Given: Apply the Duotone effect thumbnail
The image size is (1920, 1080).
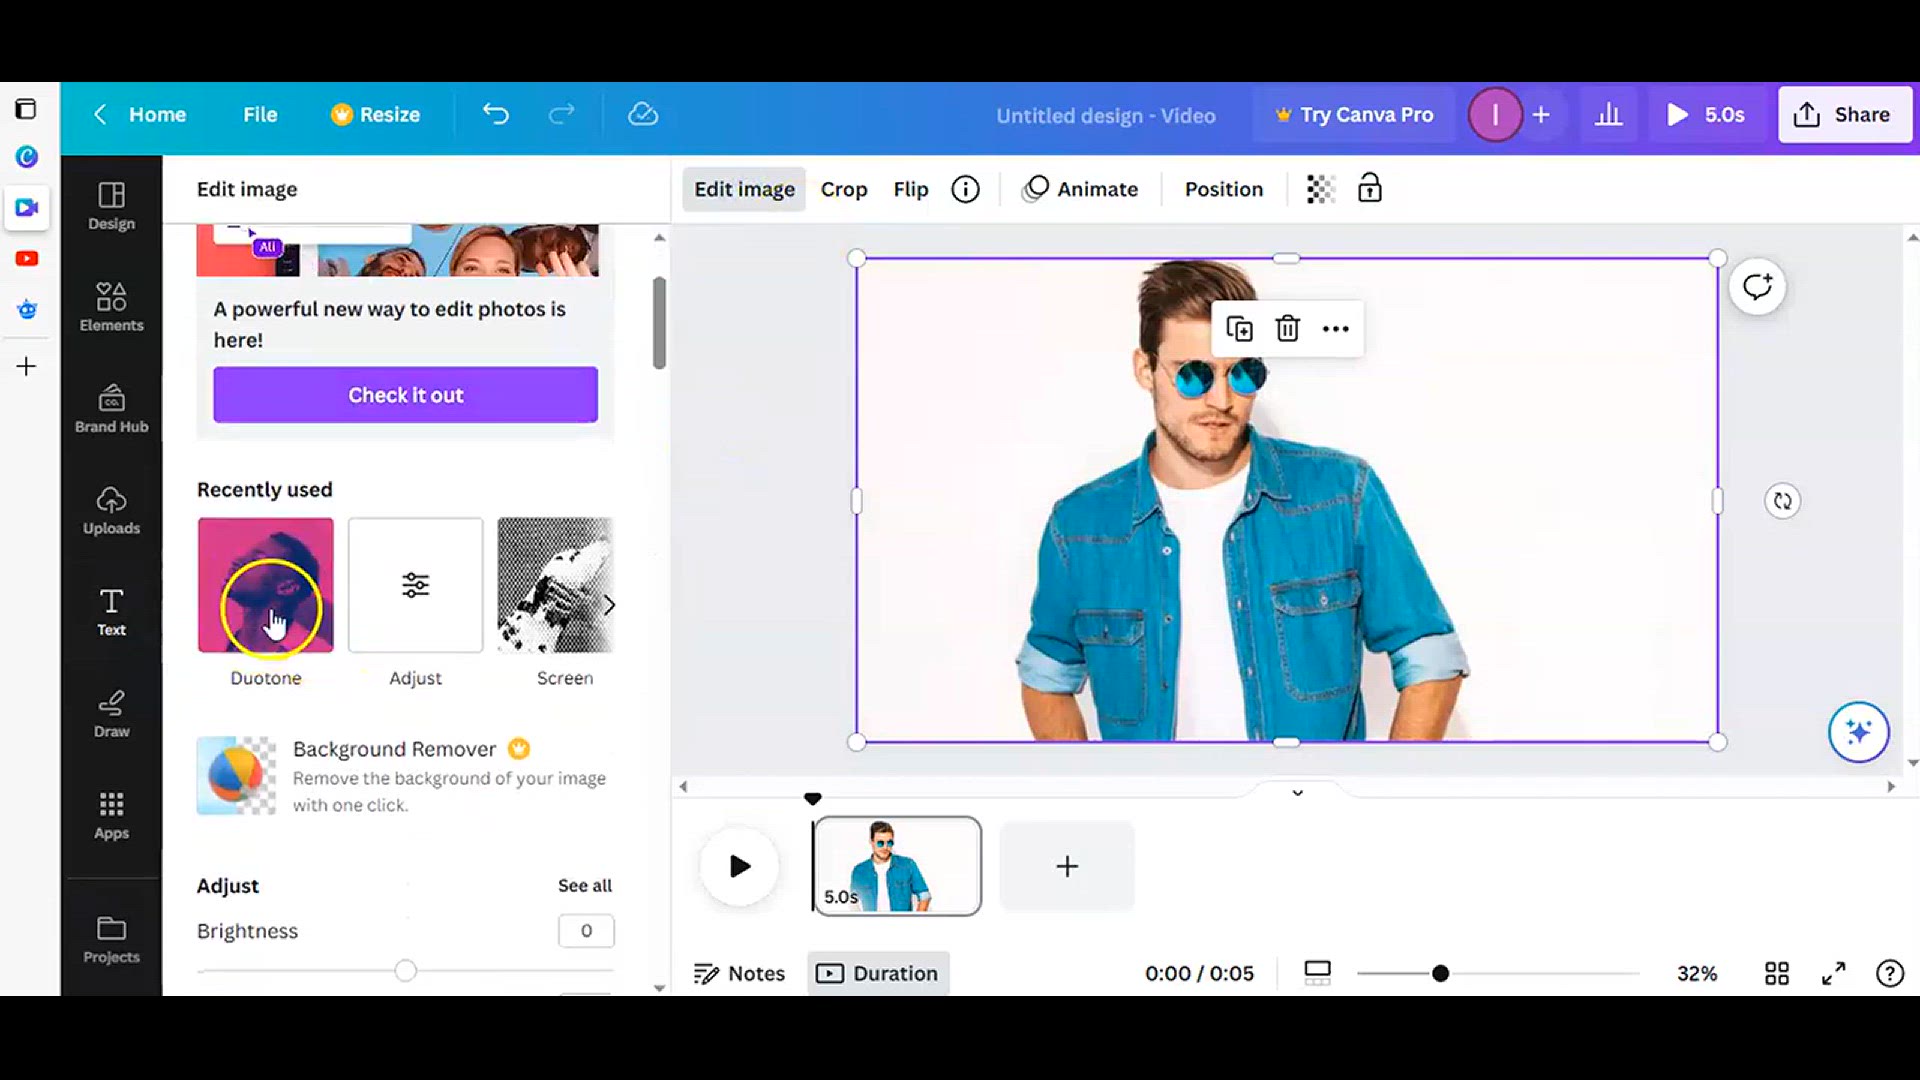Looking at the screenshot, I should 265,585.
